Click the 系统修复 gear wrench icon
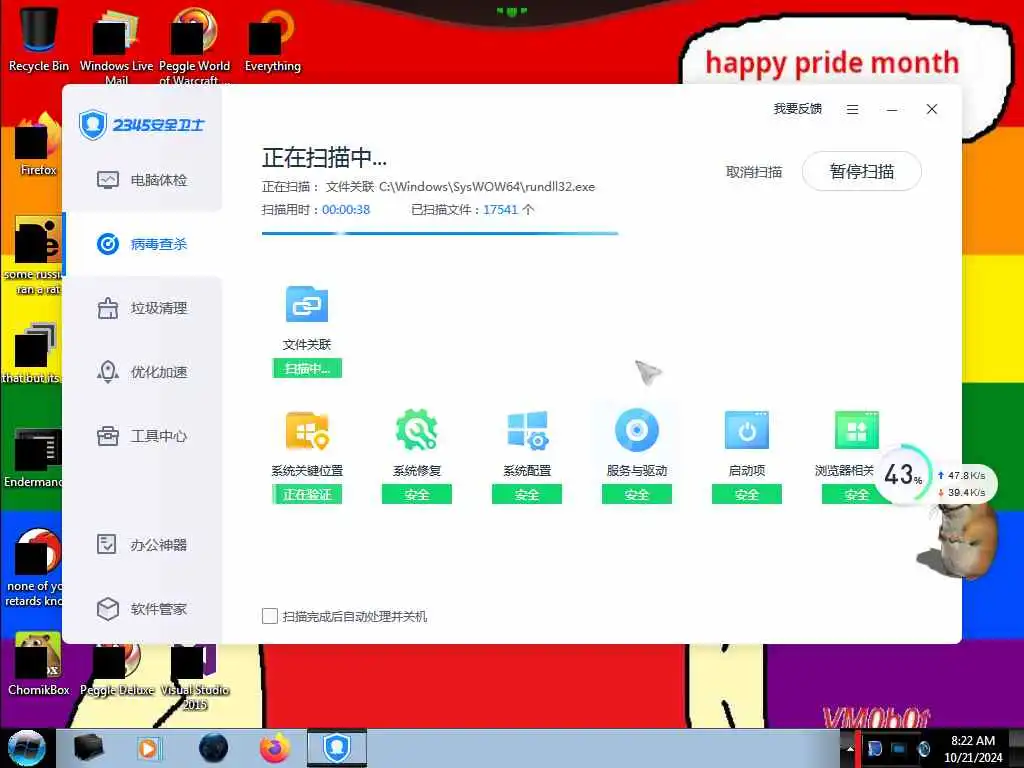Viewport: 1024px width, 768px height. click(417, 430)
